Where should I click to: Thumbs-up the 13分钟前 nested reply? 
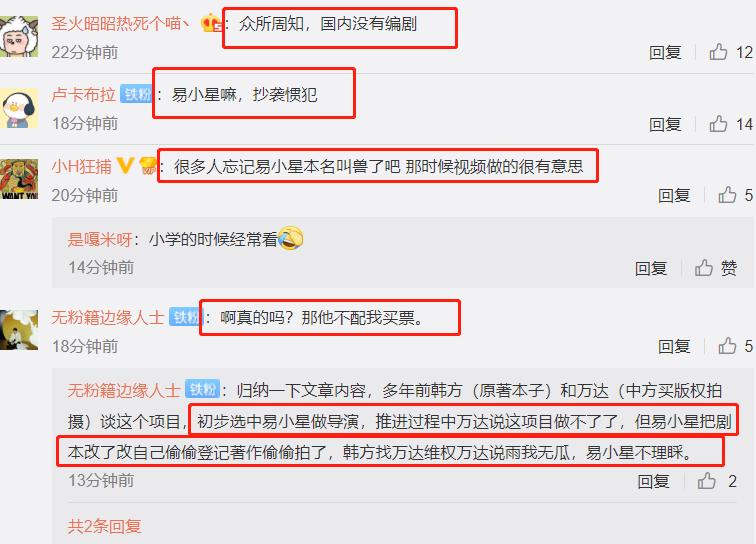coord(706,481)
